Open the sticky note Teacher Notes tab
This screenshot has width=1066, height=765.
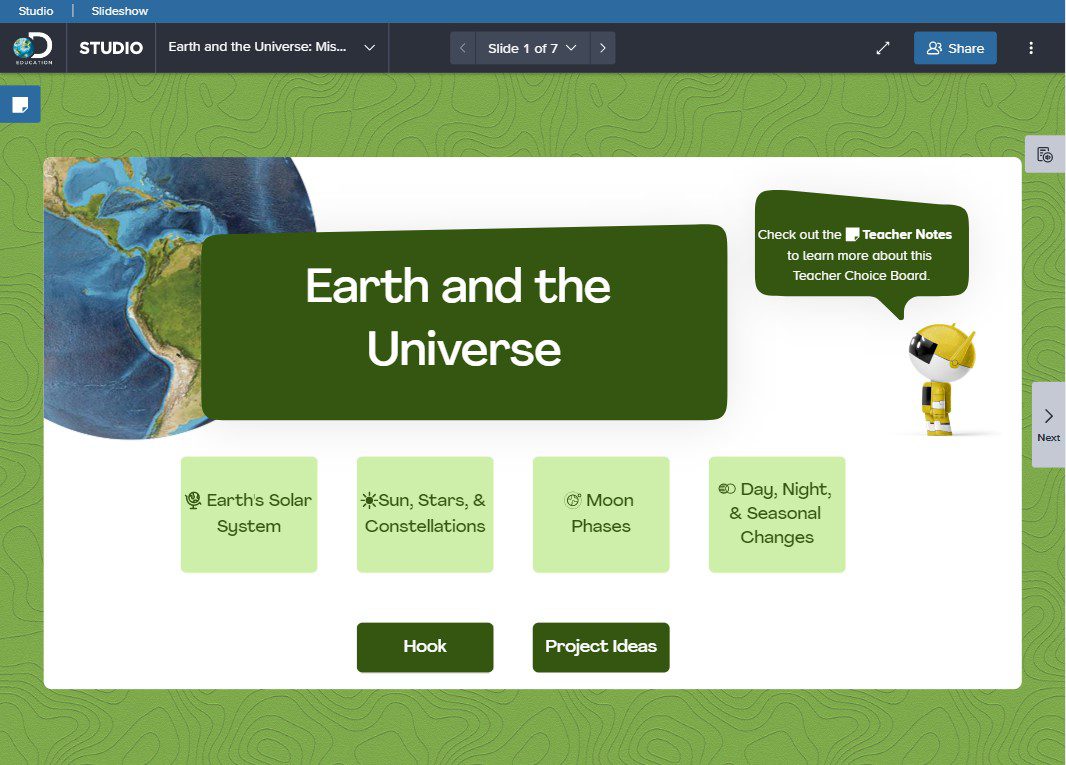tap(20, 105)
